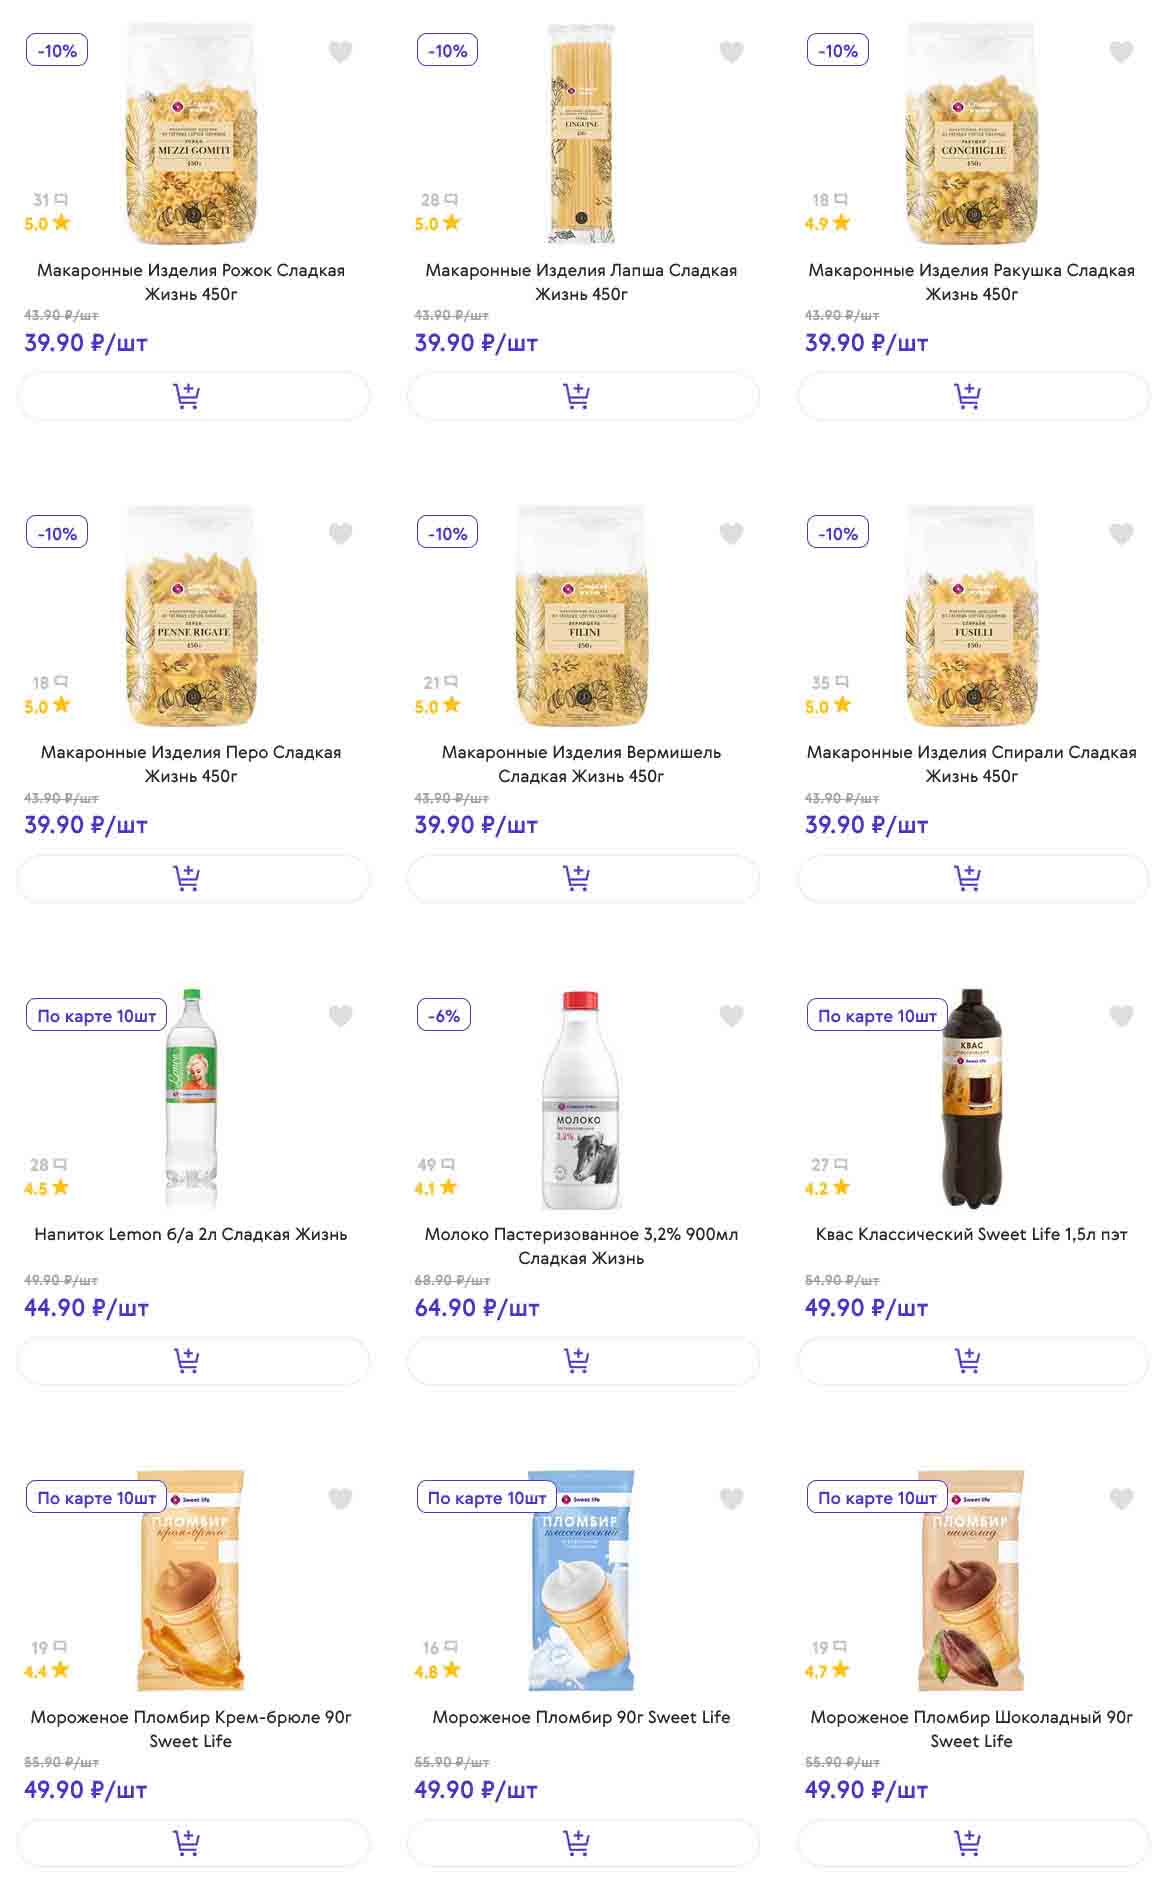
Task: Open Макаронные Изделия Вермишель product title
Action: pos(581,764)
